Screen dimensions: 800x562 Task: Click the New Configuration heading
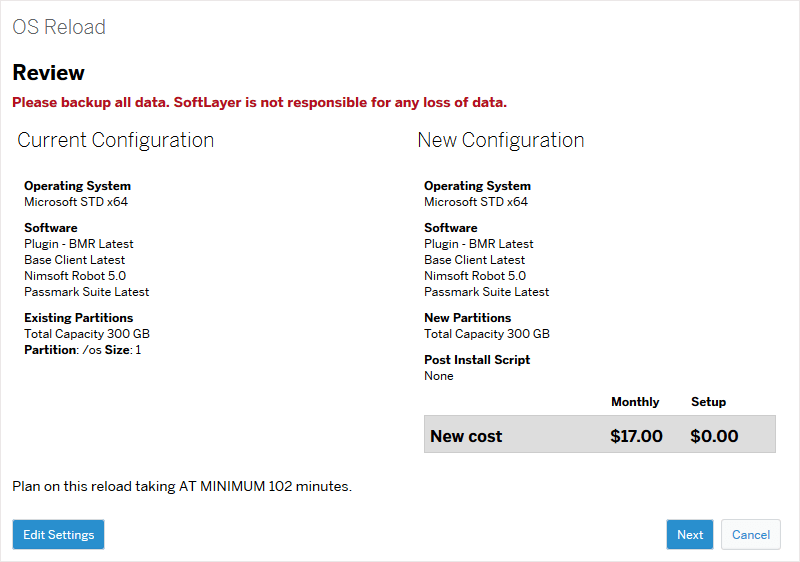coord(501,140)
